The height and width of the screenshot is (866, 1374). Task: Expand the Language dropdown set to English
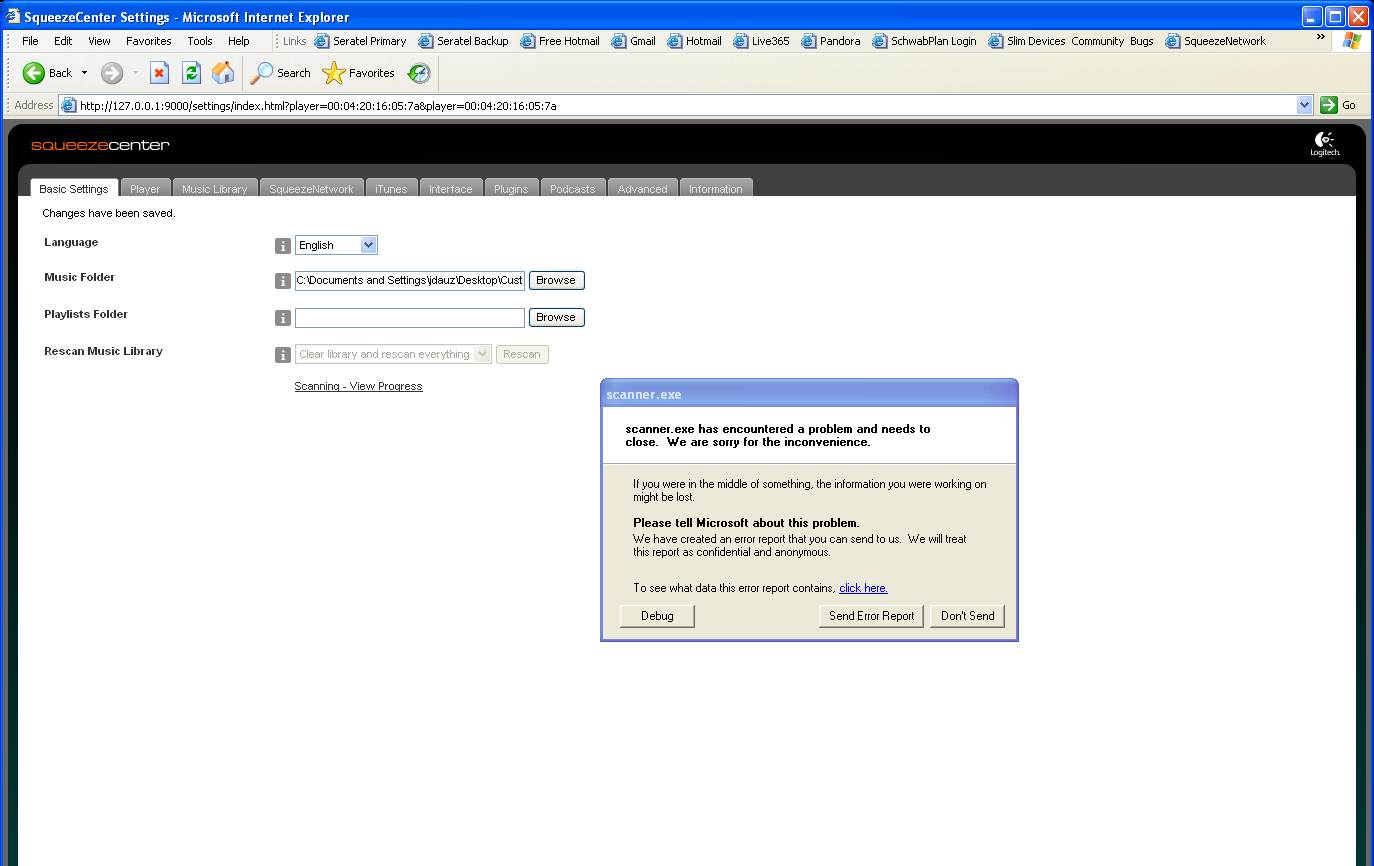pos(368,245)
